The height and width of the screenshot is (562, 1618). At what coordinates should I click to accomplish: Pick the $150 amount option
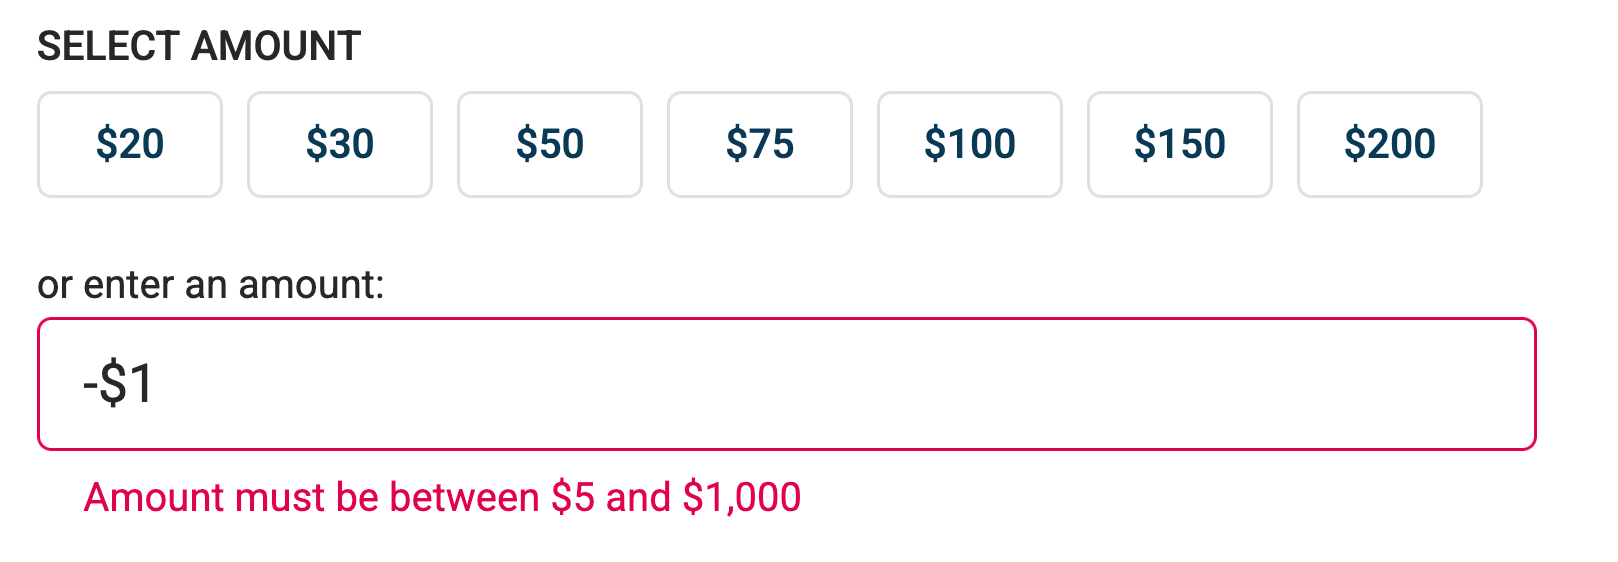point(1180,145)
